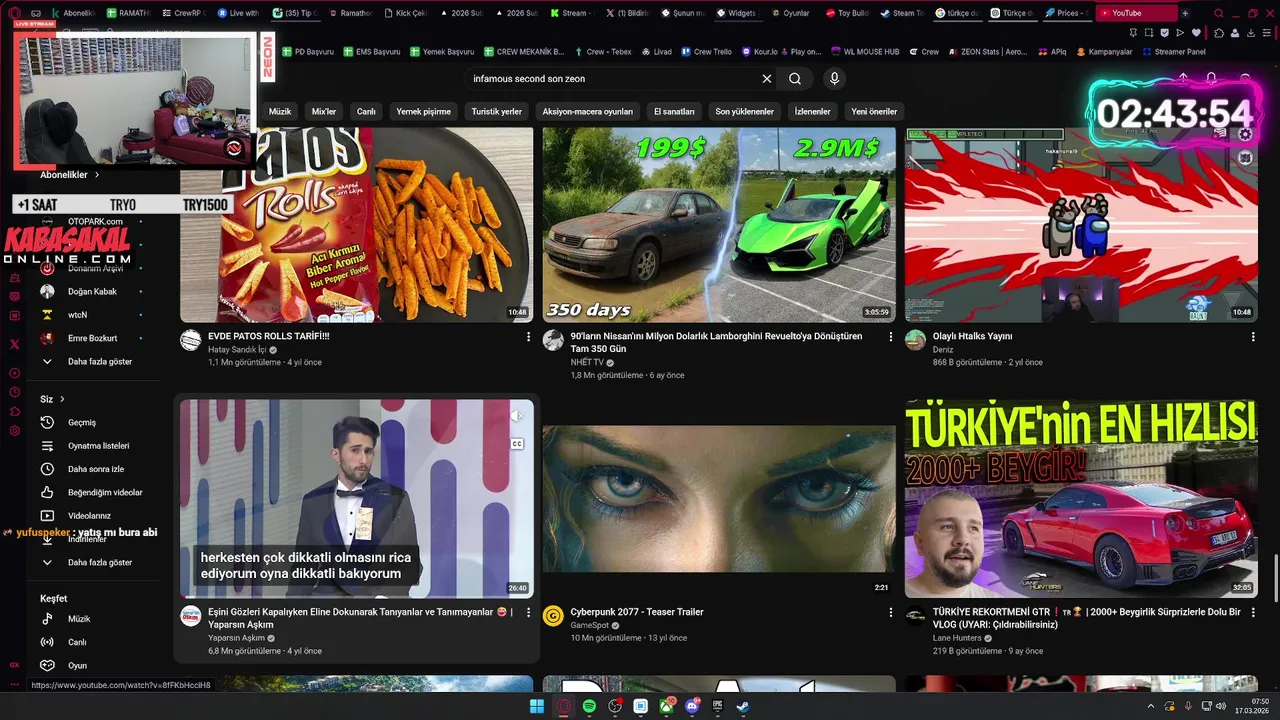Select the Canlı filter chip

click(x=366, y=111)
